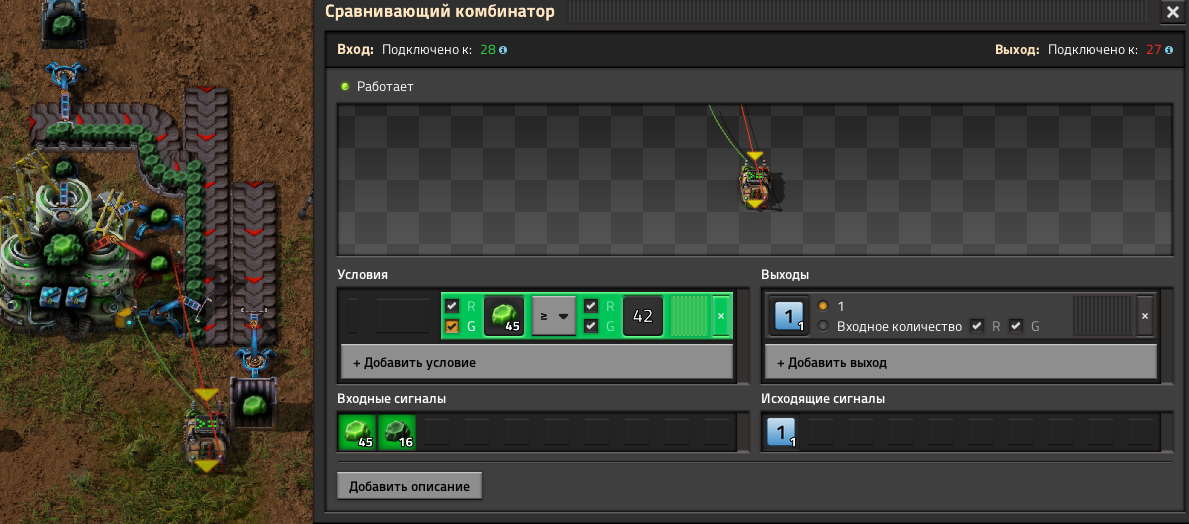Viewport: 1189px width, 524px height.
Task: Toggle the R checkbox beside constant 42
Action: click(591, 306)
